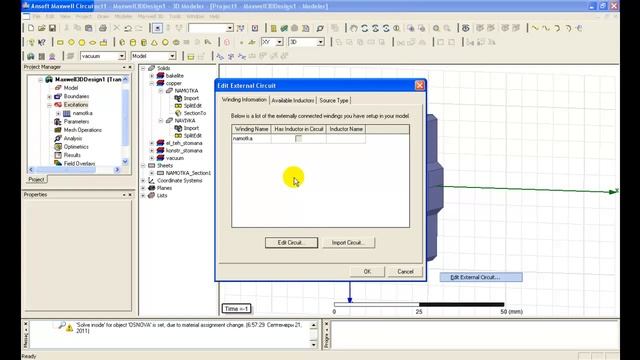The image size is (640, 360).
Task: Select the Draw Cylinder tool
Action: (x=133, y=42)
